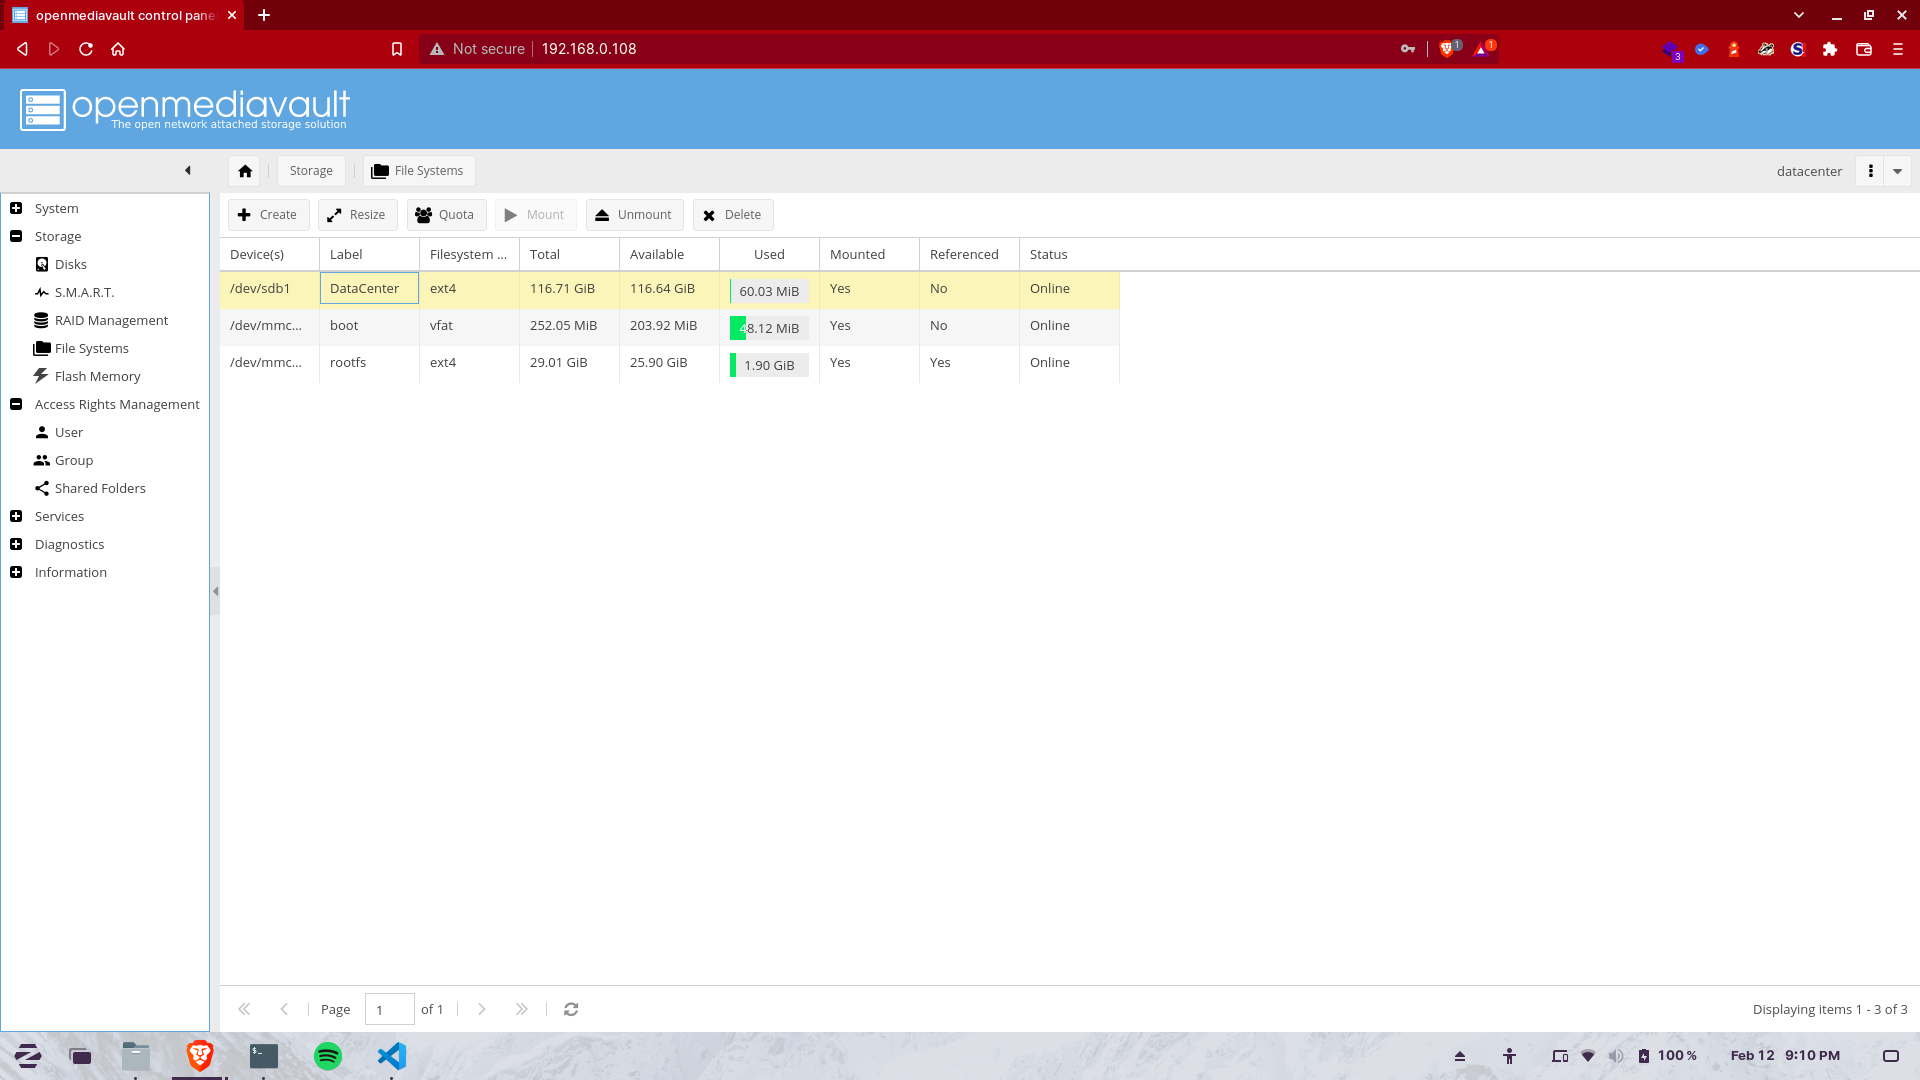Sort by Available column header
The image size is (1920, 1080).
(x=669, y=254)
